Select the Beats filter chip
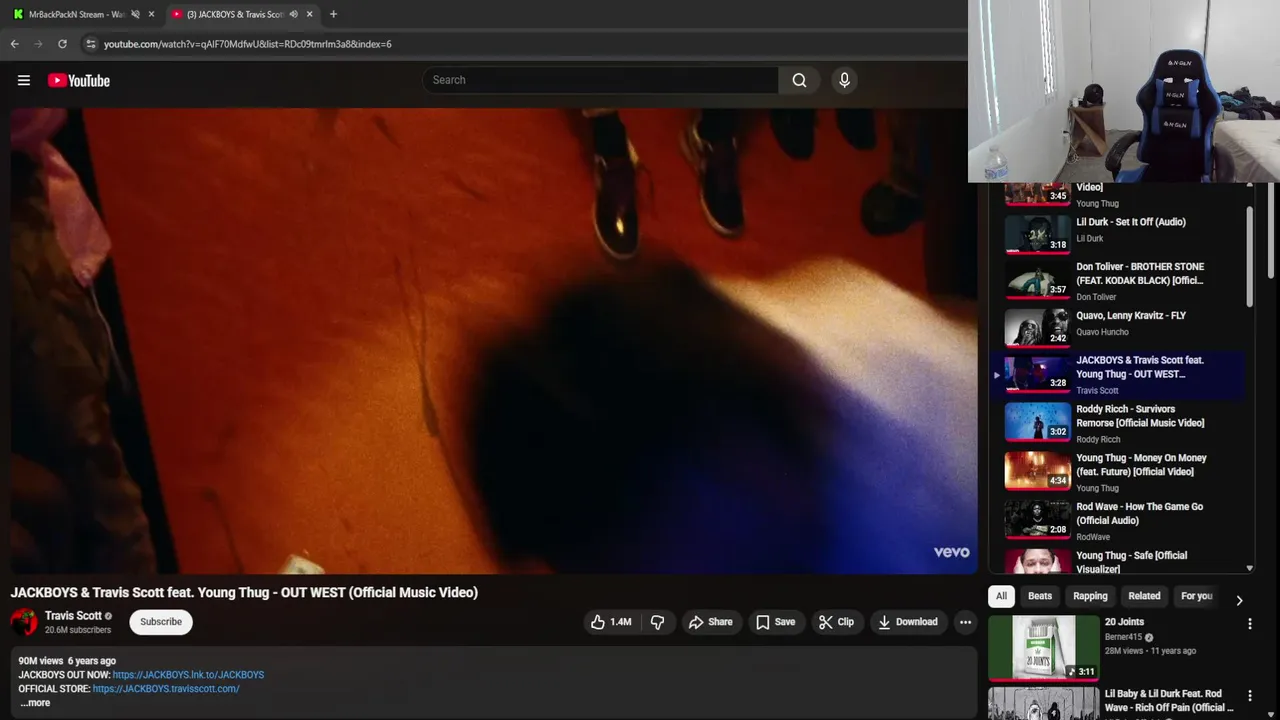The height and width of the screenshot is (720, 1280). click(1040, 596)
